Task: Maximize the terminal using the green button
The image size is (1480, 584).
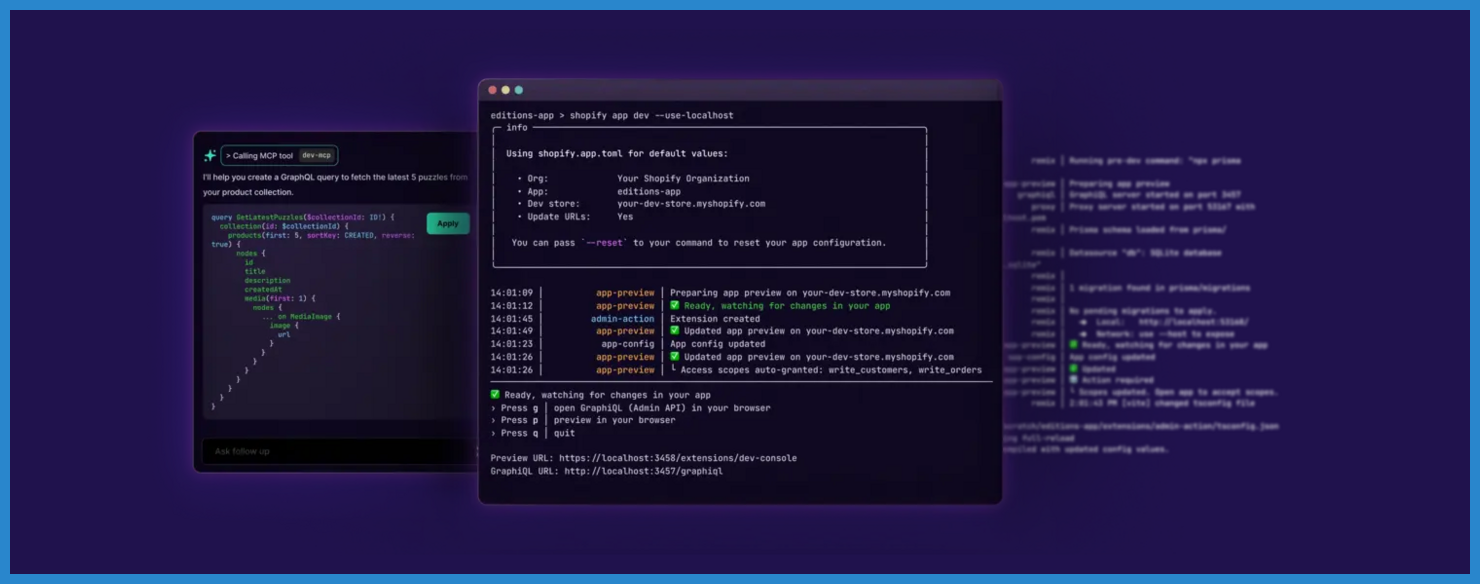Action: pos(518,90)
